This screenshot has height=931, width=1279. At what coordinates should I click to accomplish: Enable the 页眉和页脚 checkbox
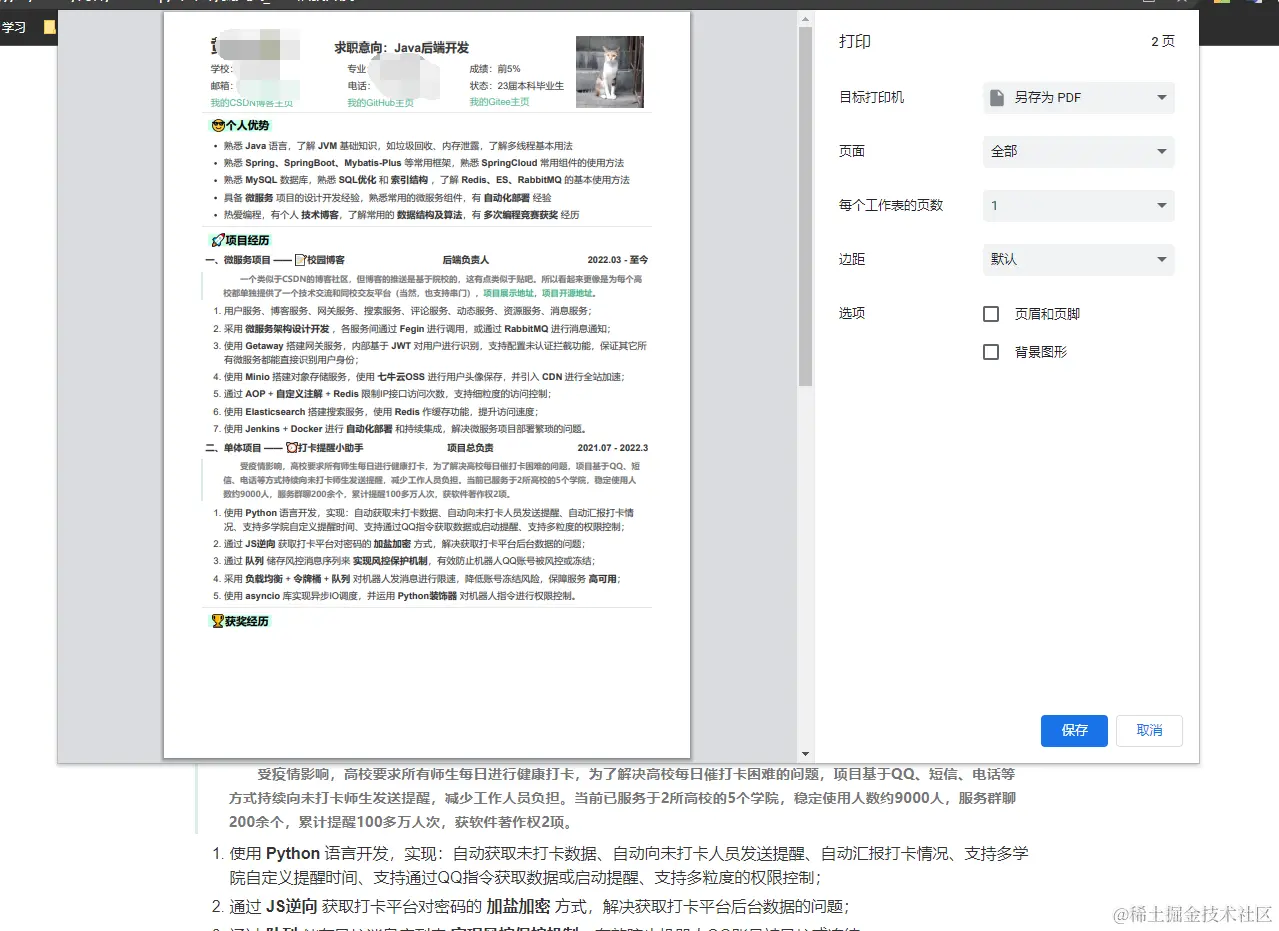[x=991, y=314]
